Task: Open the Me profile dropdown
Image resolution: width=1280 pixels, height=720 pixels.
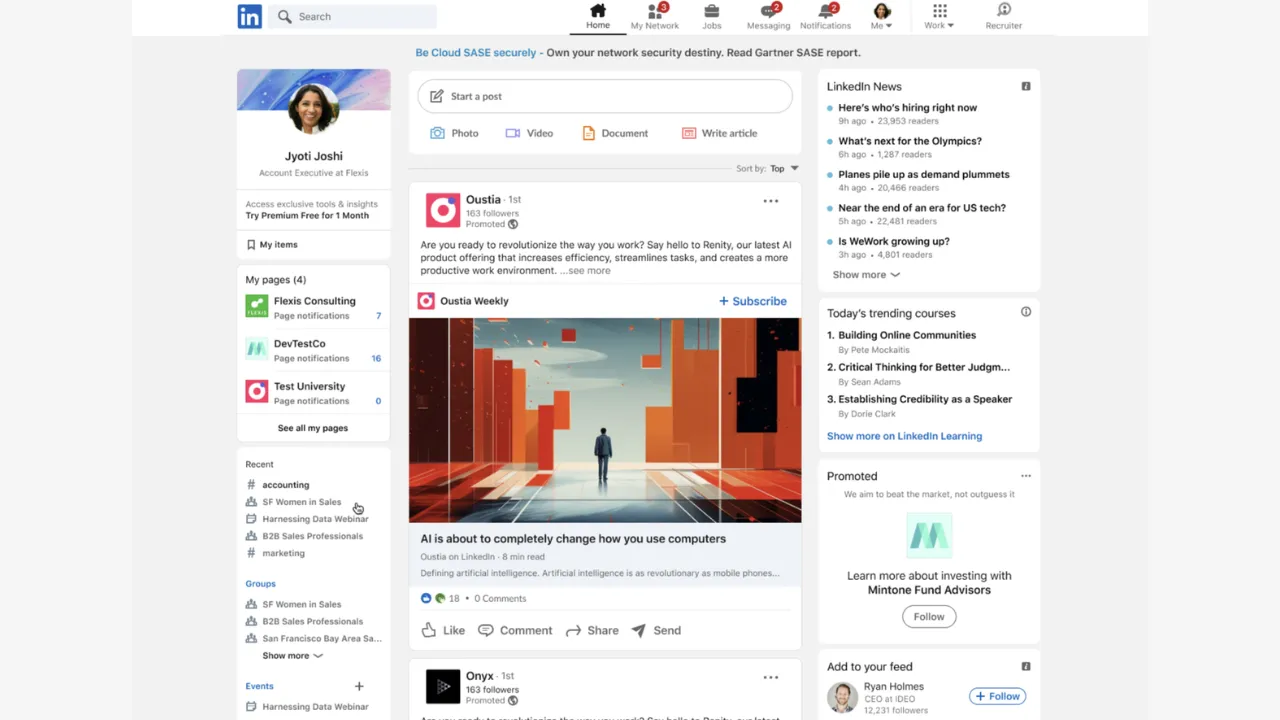Action: pos(882,17)
